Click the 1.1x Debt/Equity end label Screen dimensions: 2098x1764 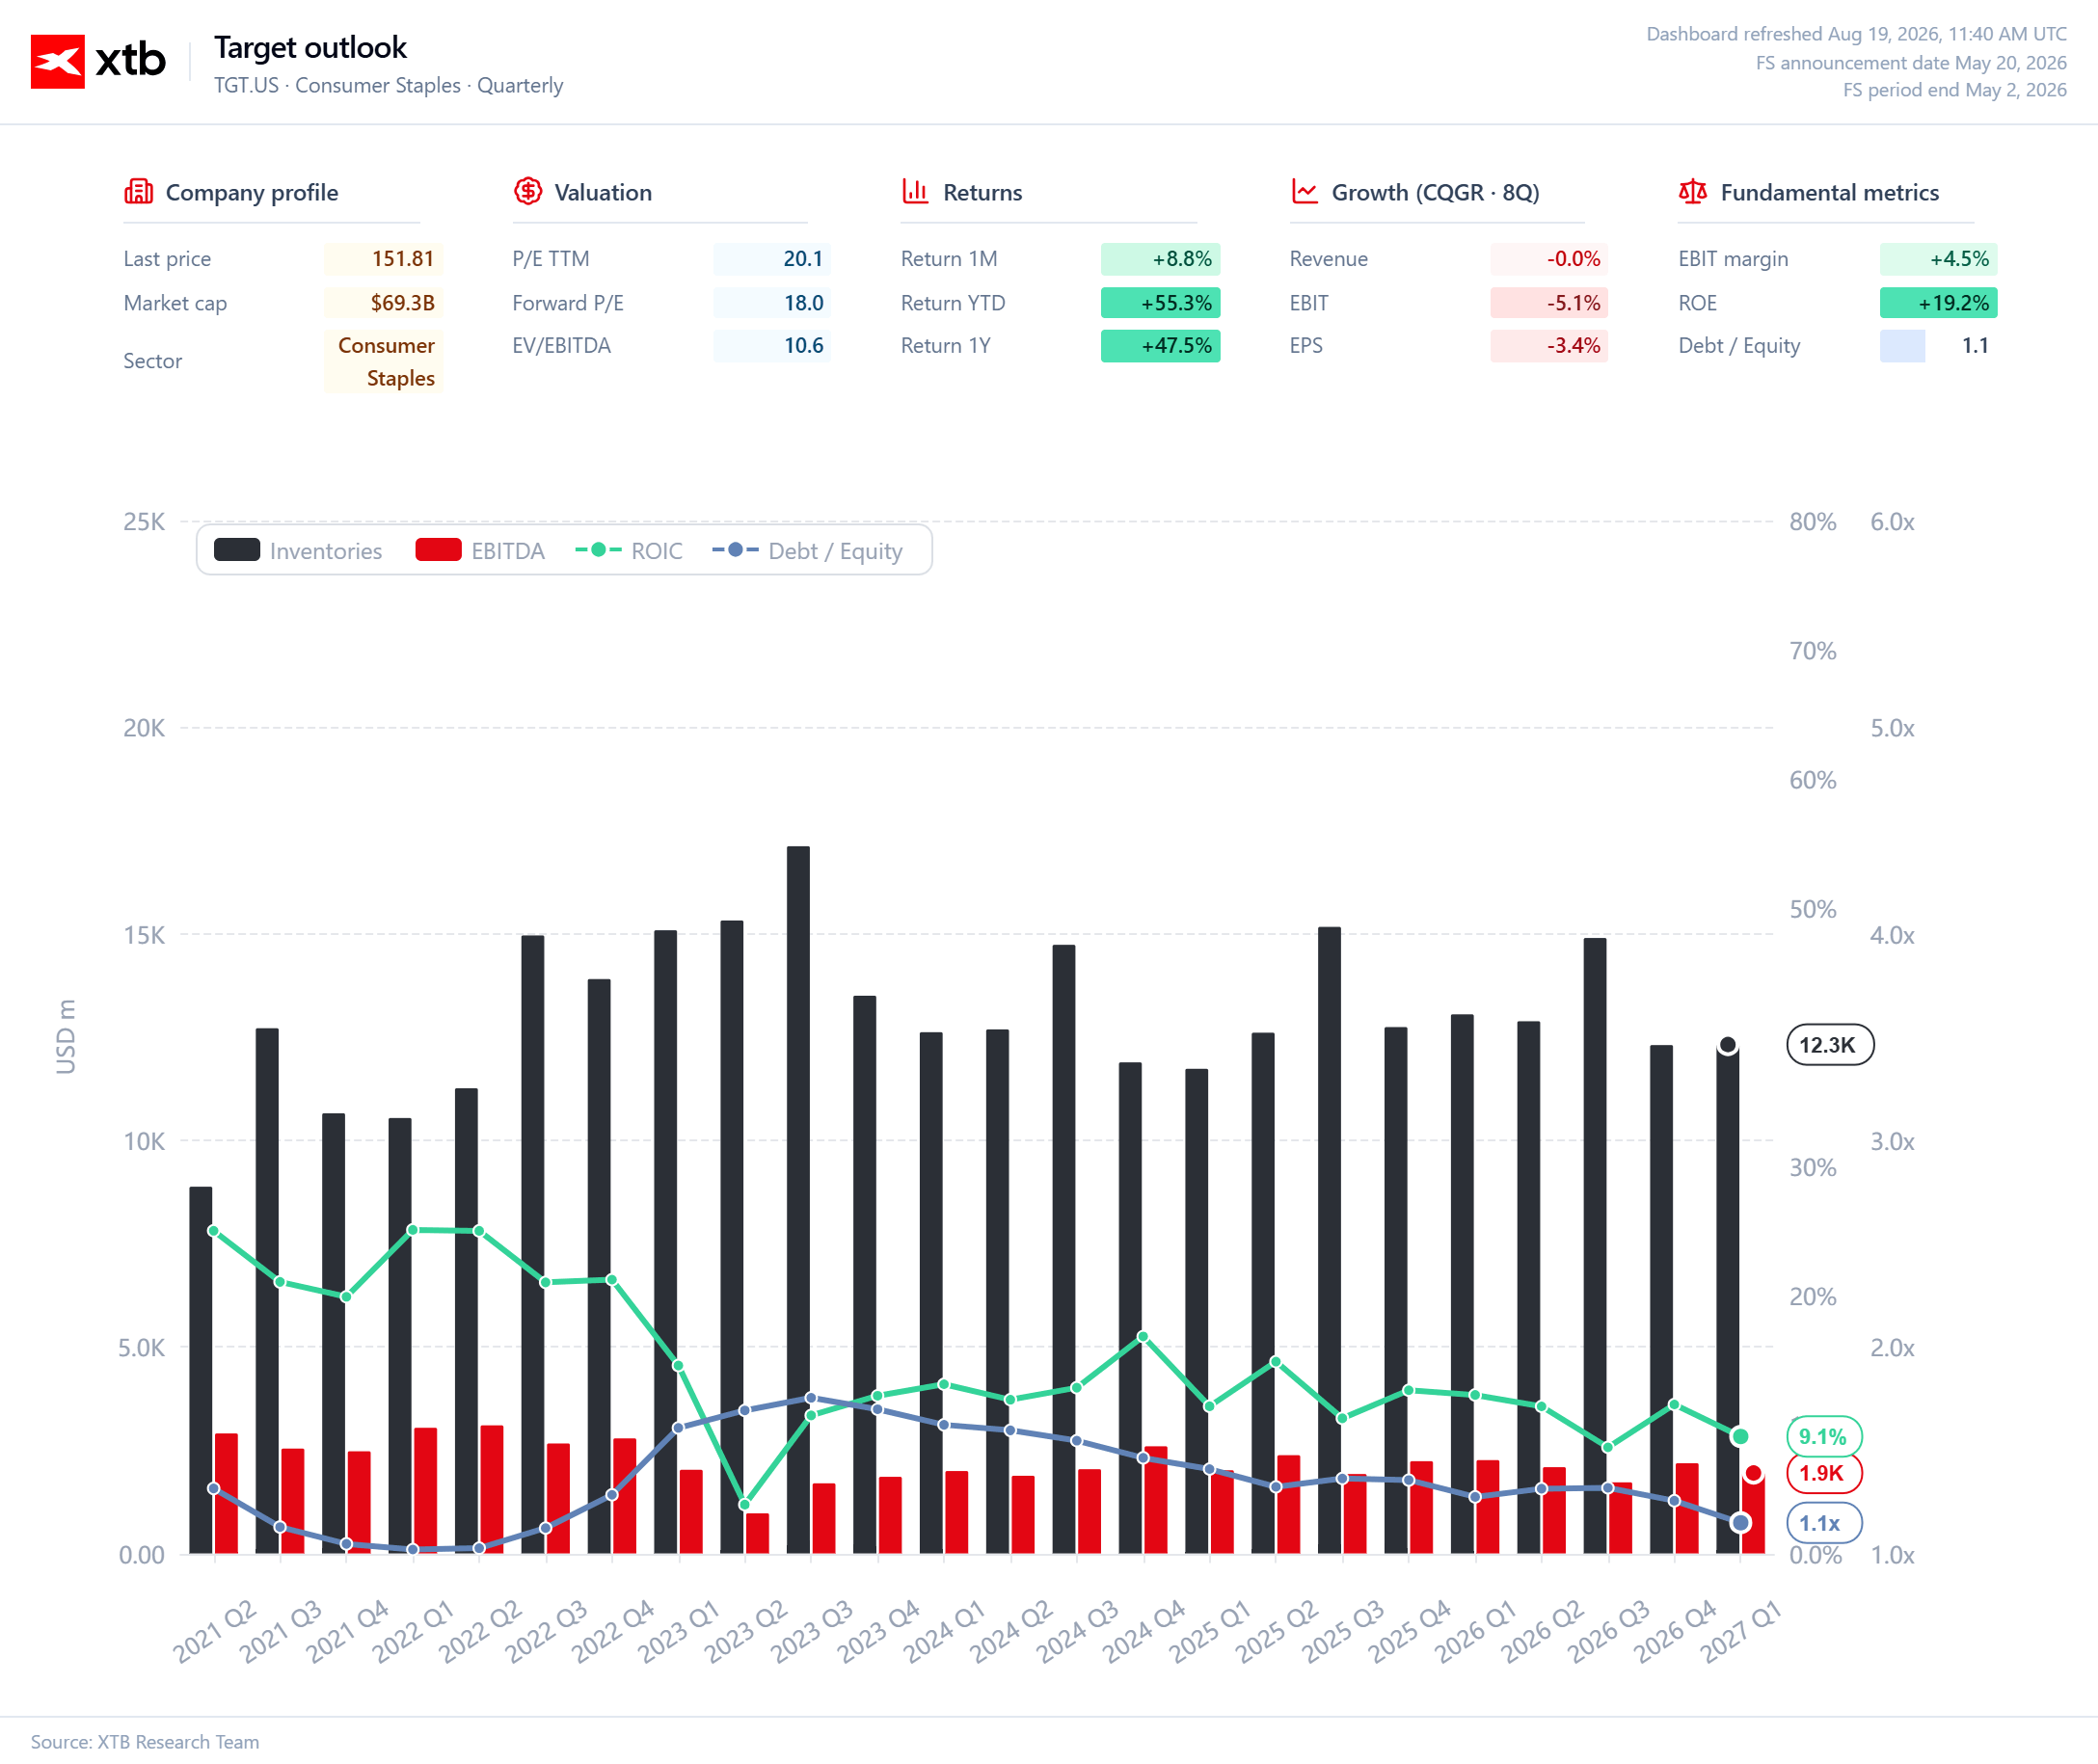[x=1823, y=1523]
